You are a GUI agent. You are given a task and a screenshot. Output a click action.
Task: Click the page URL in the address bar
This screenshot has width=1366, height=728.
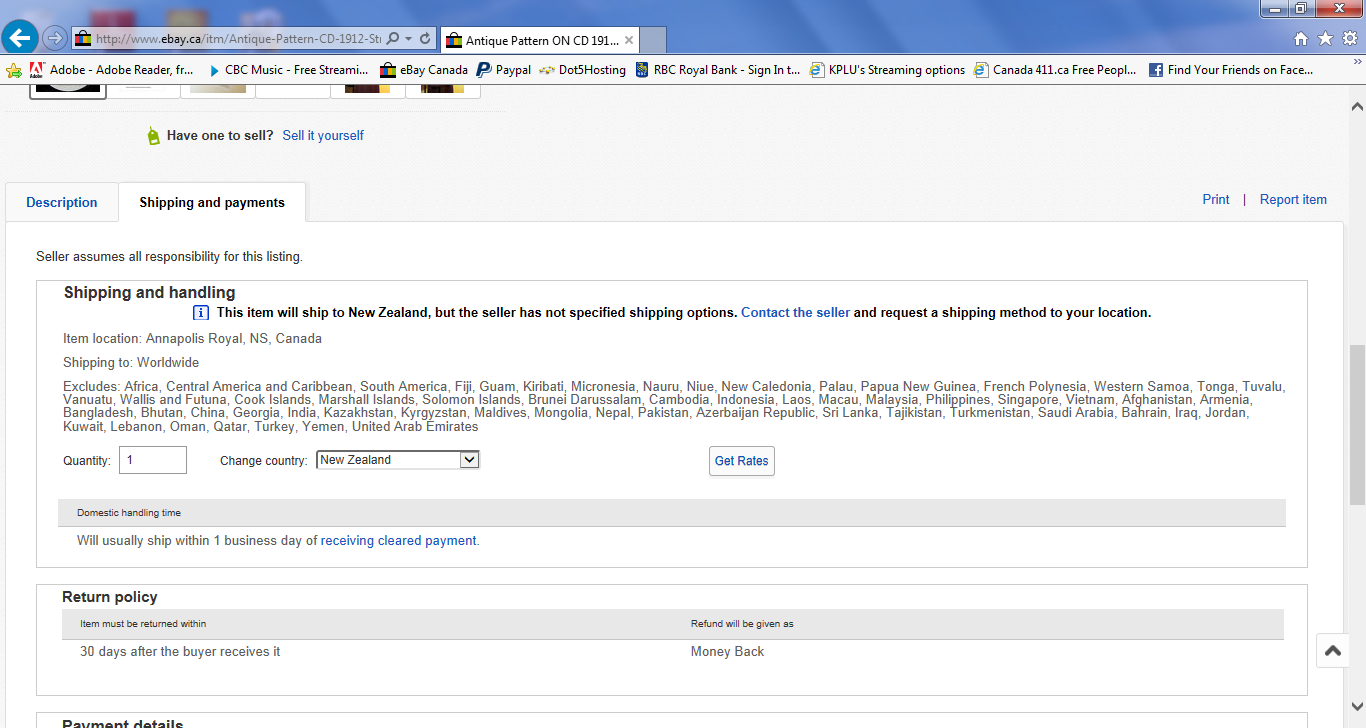coord(238,39)
